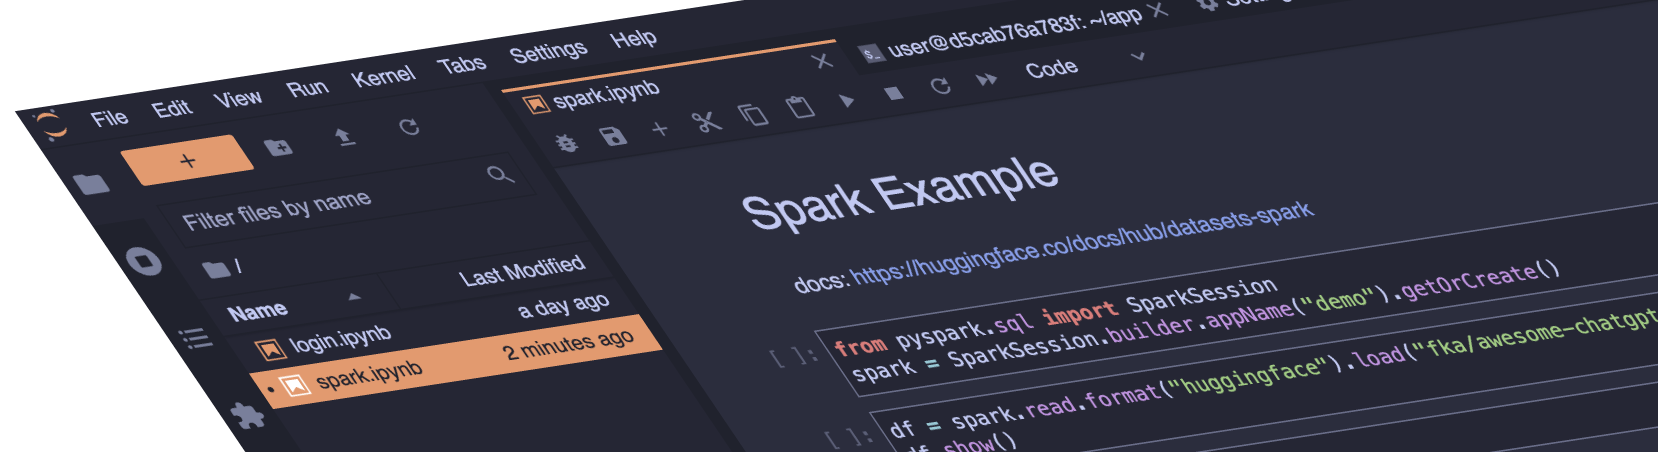Image resolution: width=1658 pixels, height=452 pixels.
Task: Open the extension manager puzzle icon
Action: point(247,413)
